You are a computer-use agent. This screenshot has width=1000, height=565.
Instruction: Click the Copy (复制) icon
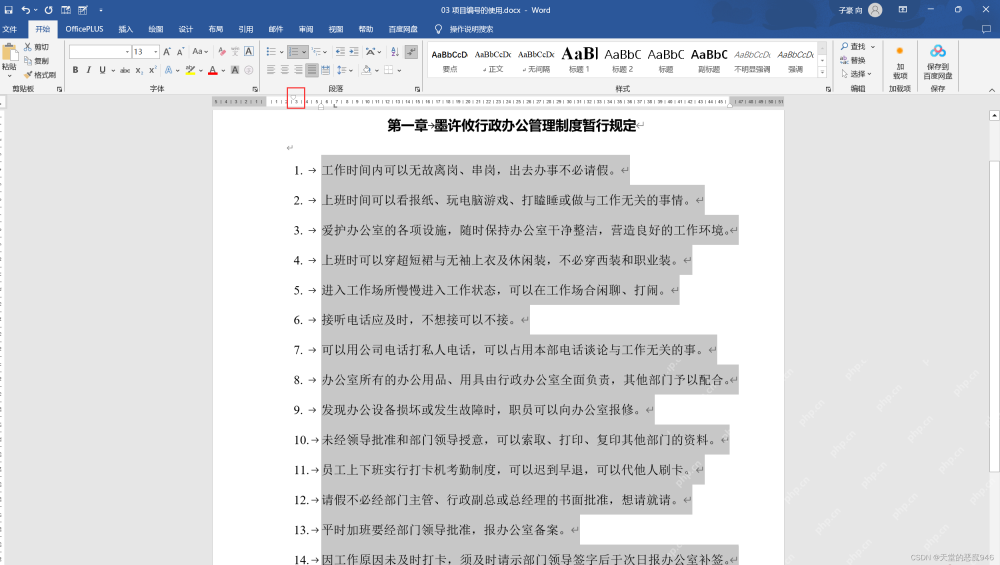(x=28, y=61)
